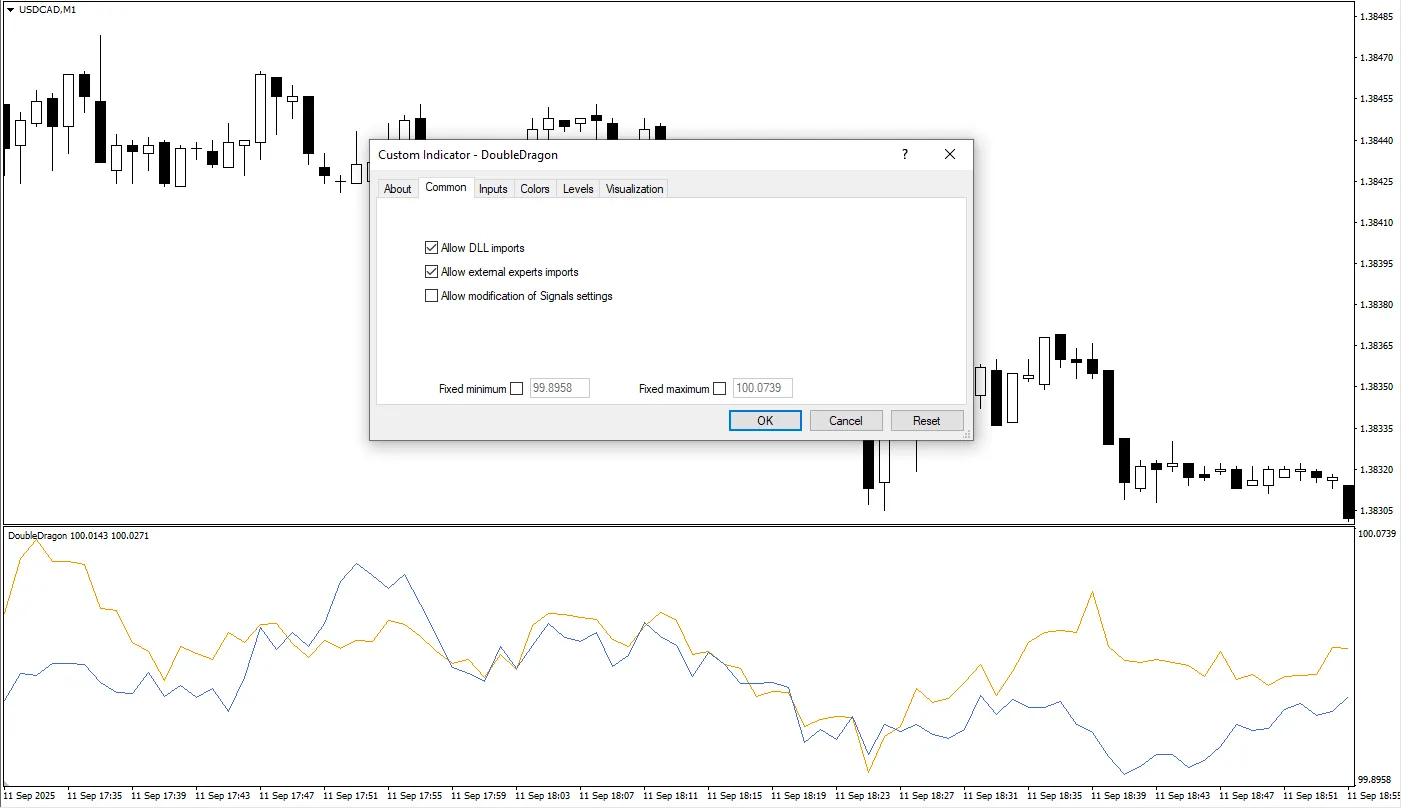Screen dimensions: 1401x809
Task: Click the Cancel button
Action: coord(846,420)
